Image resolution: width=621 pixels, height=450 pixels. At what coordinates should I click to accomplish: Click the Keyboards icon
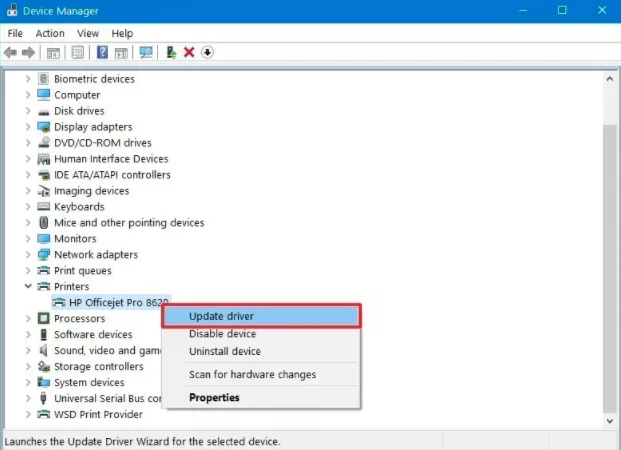click(43, 206)
